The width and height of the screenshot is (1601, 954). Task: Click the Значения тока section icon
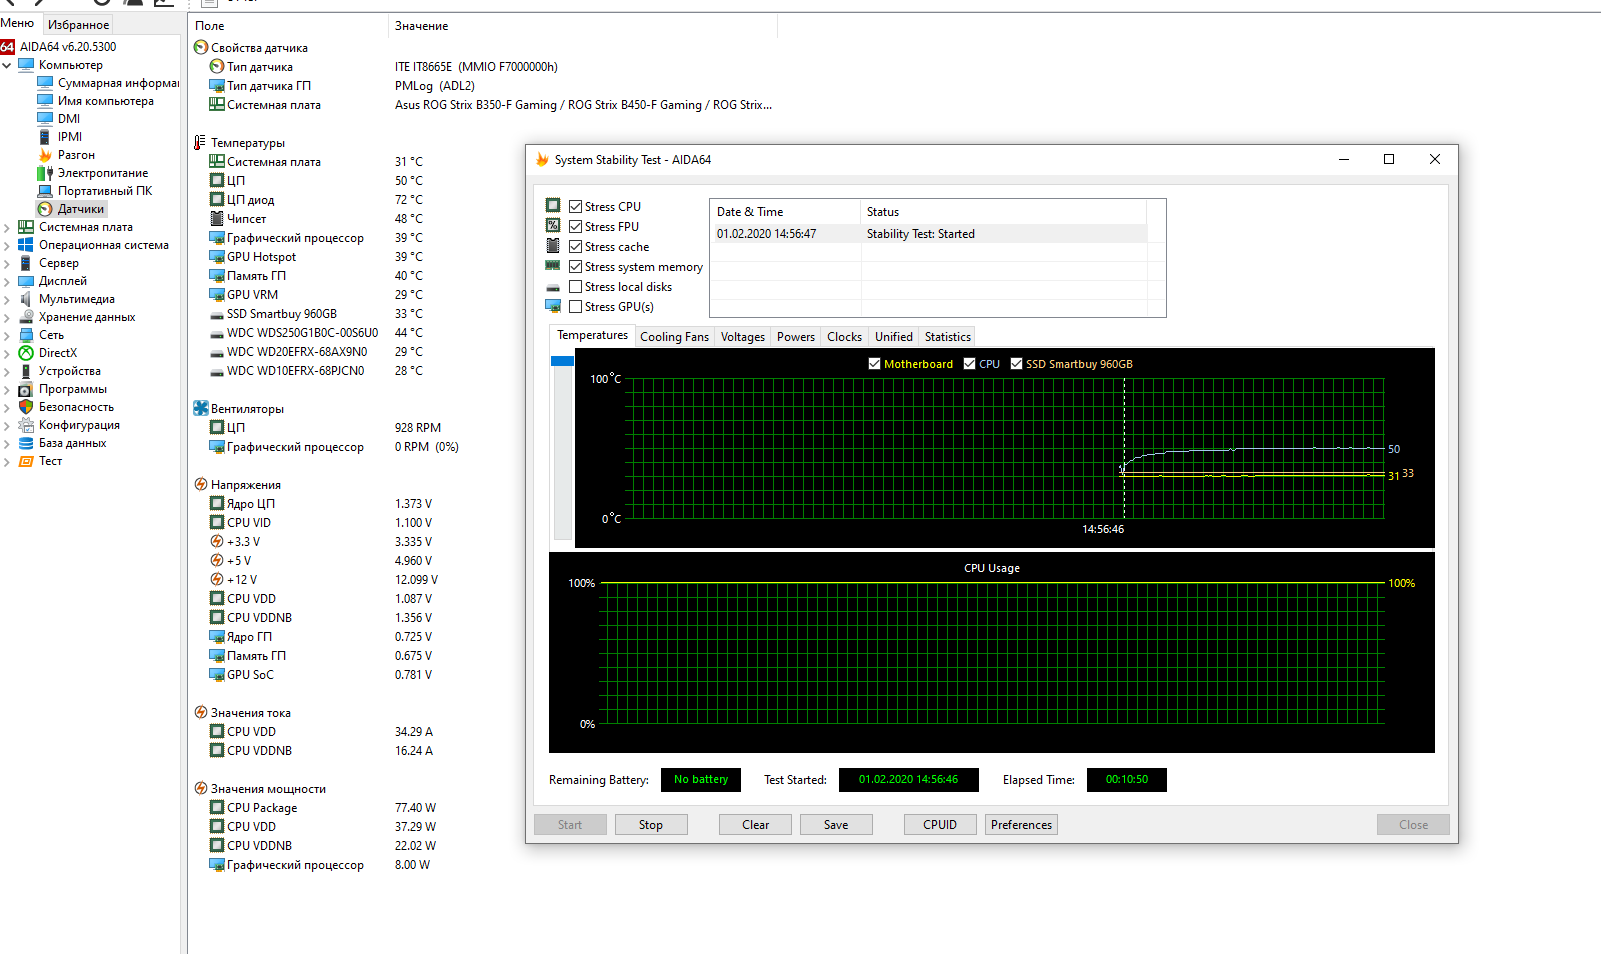pos(201,713)
